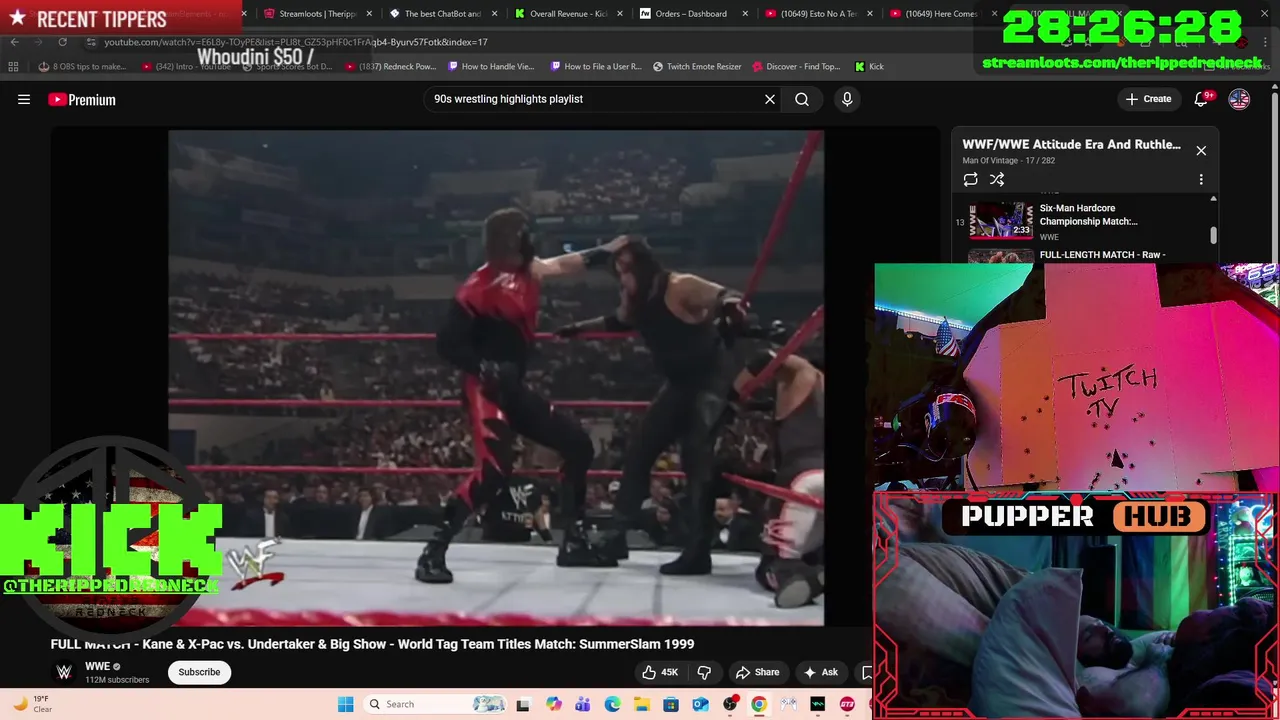
Task: Share the video
Action: pos(757,672)
